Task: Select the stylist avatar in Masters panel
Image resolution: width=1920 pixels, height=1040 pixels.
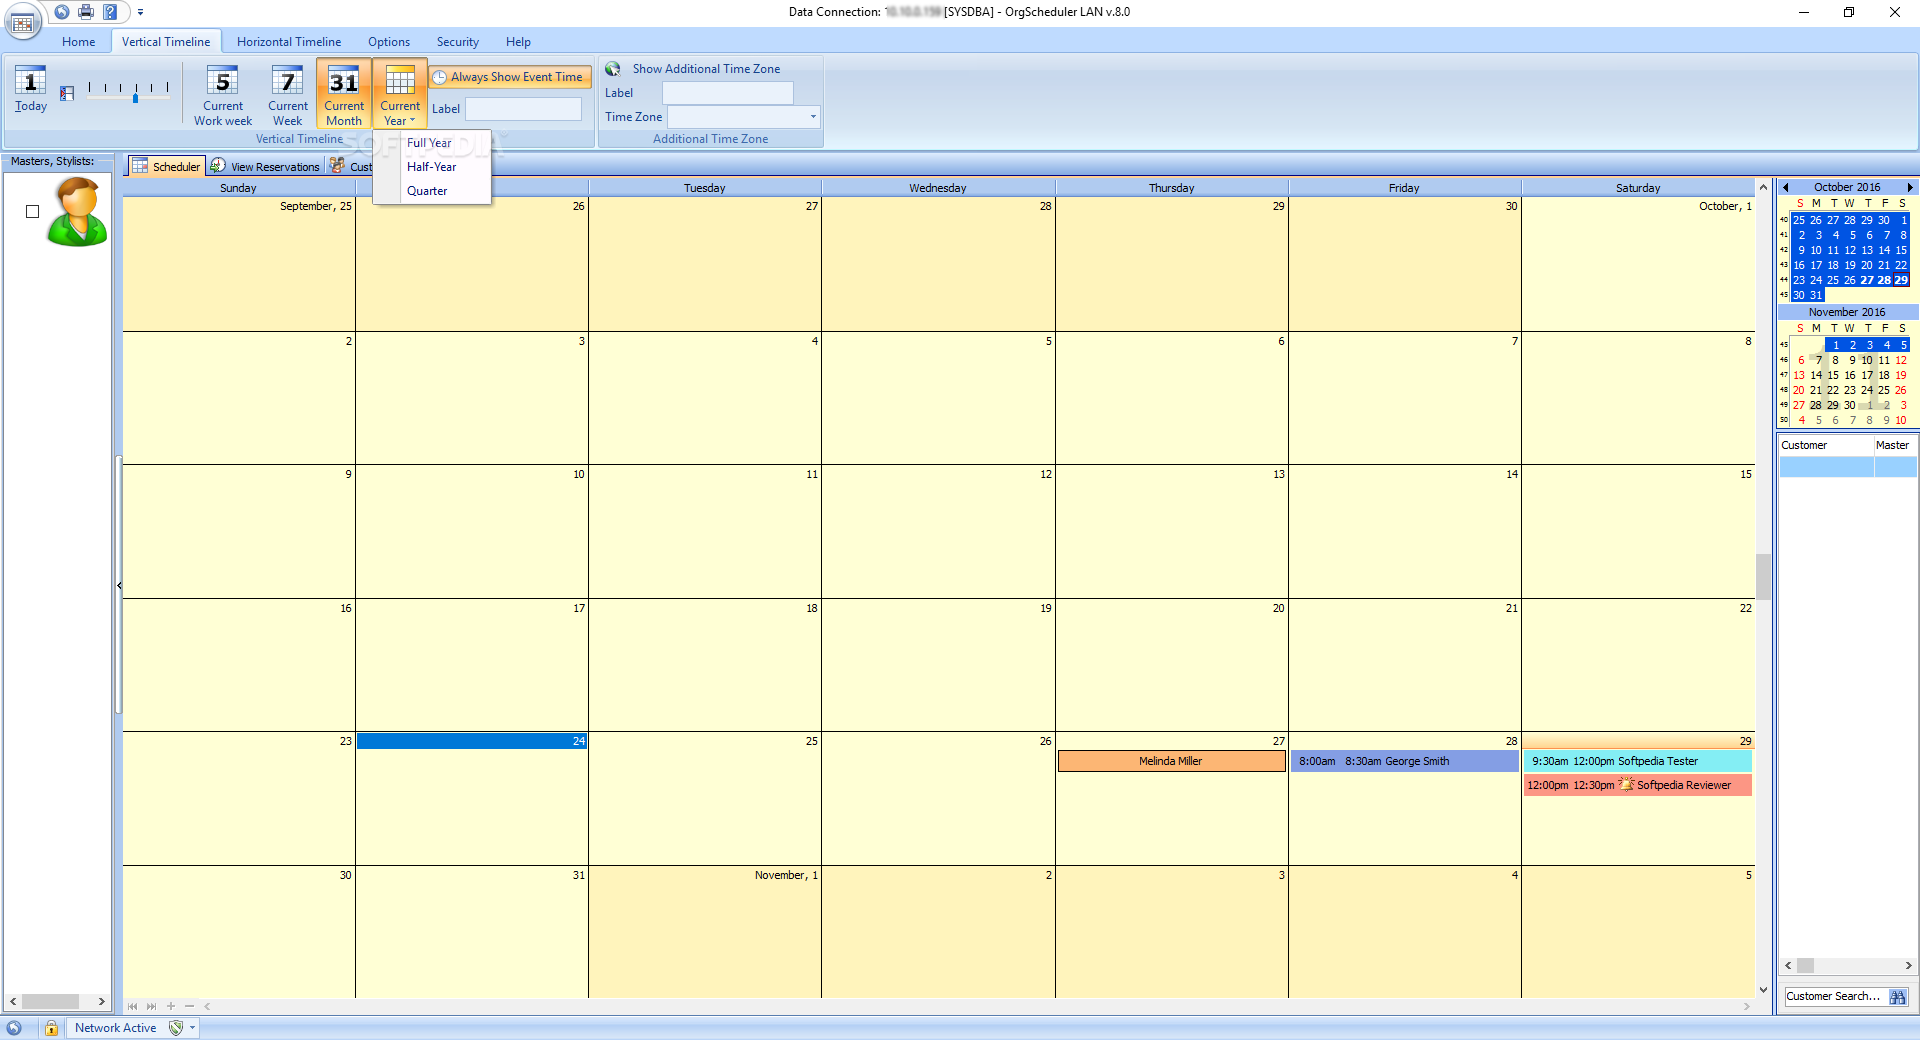Action: click(78, 211)
